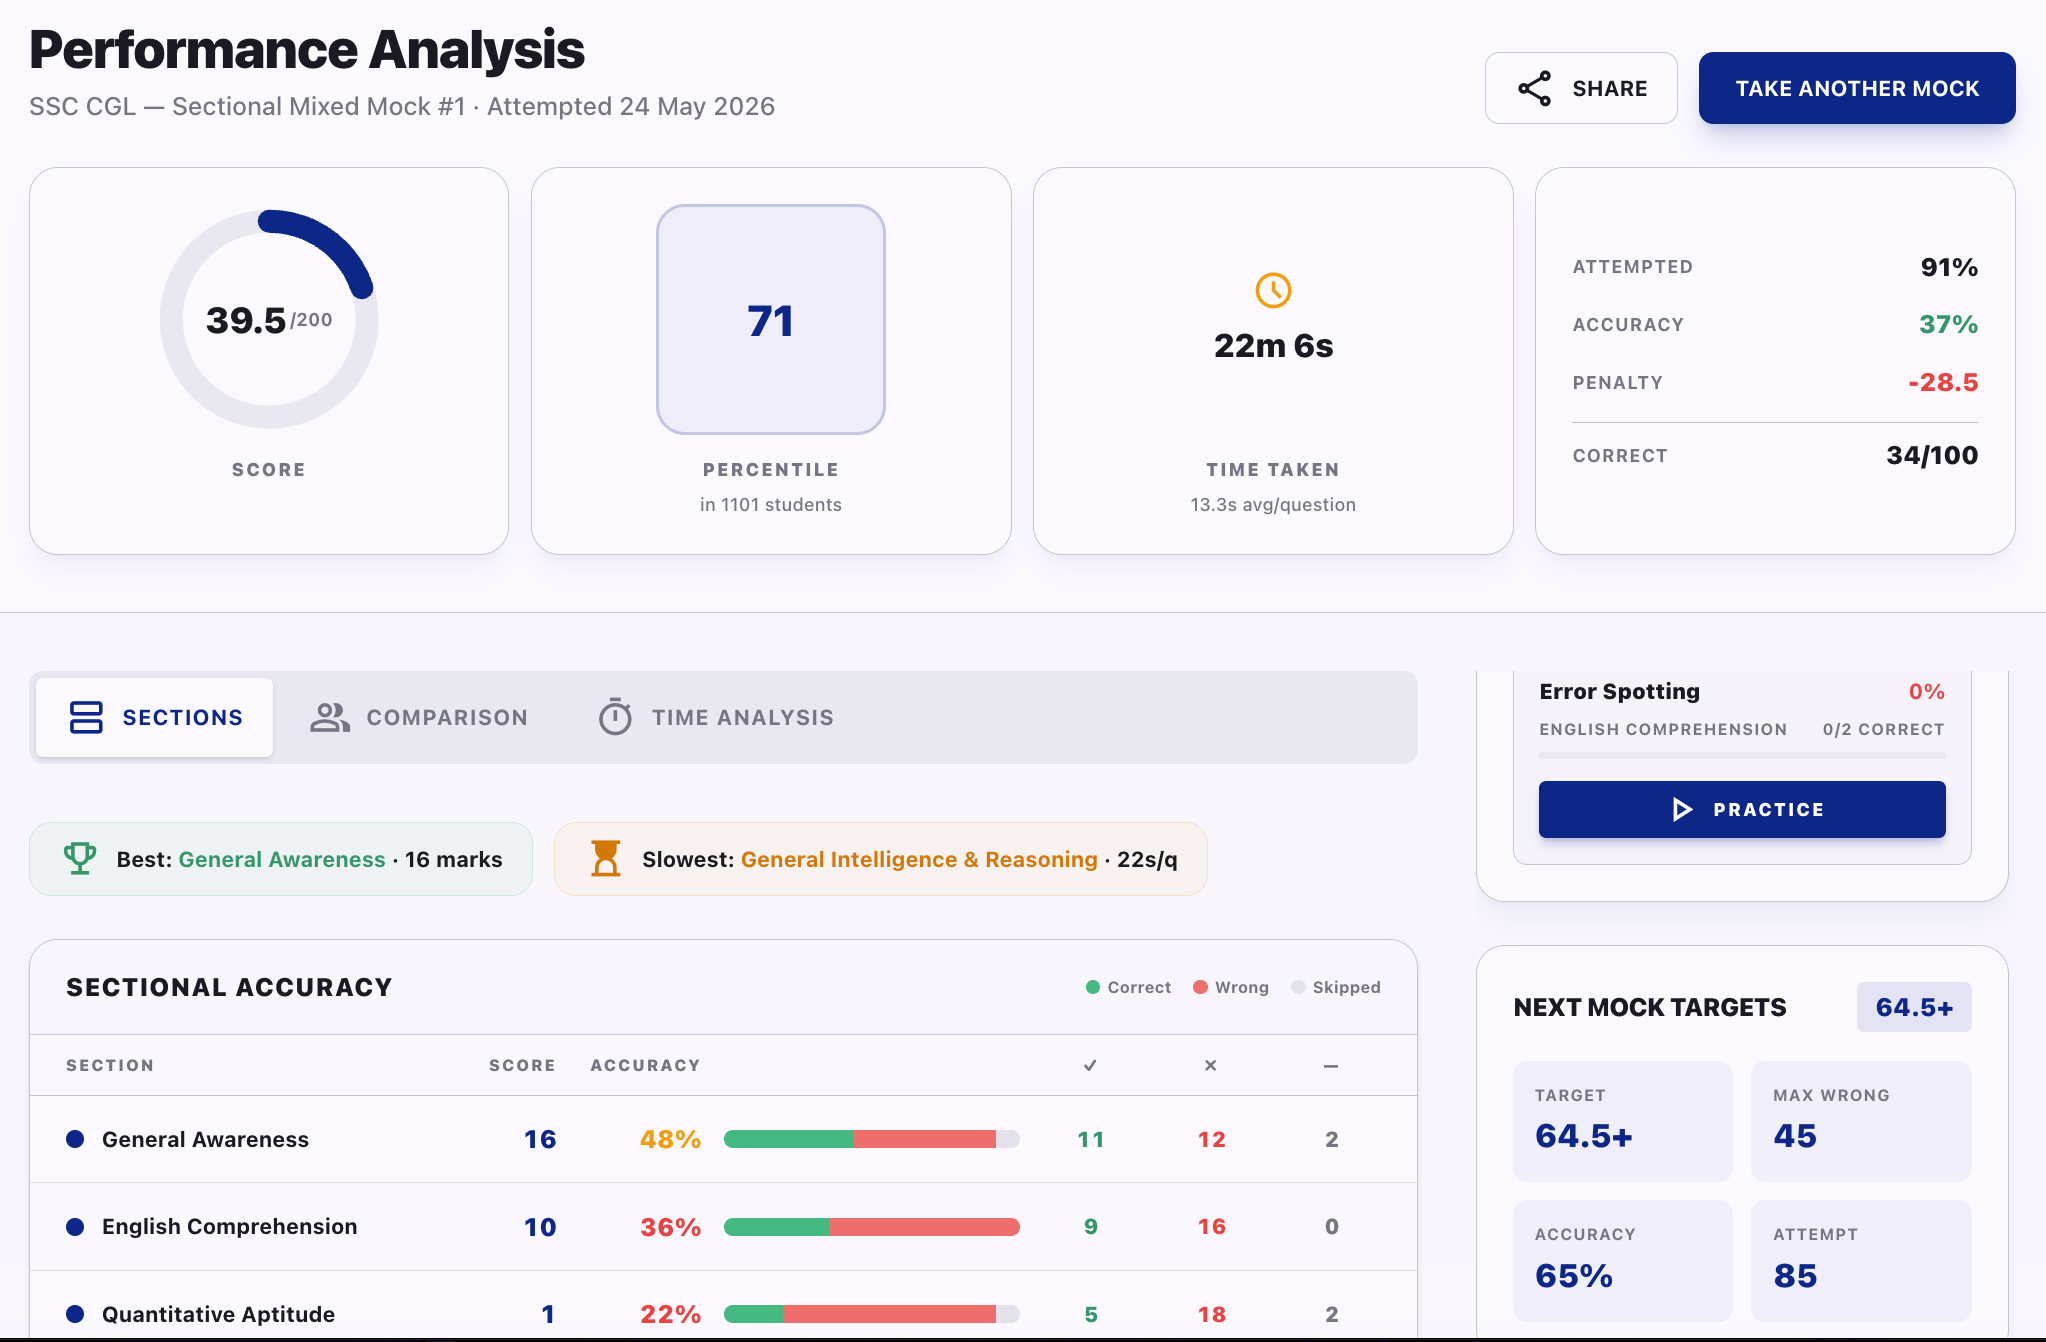This screenshot has width=2046, height=1342.
Task: Click the 71 percentile box
Action: (x=771, y=320)
